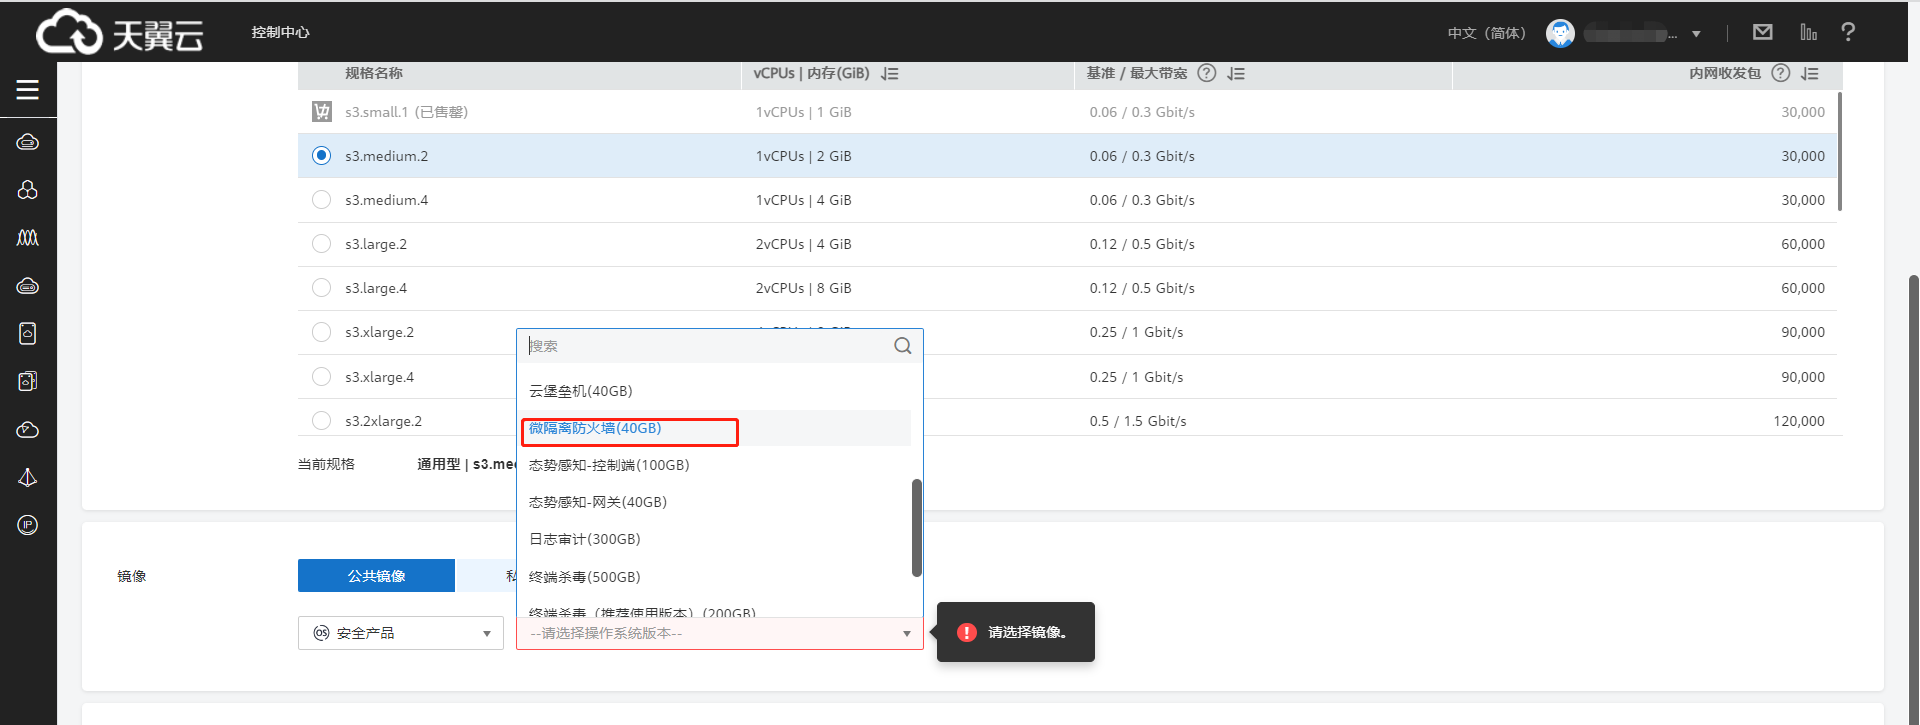Expand the 请选择操作系统版本 dropdown

719,633
